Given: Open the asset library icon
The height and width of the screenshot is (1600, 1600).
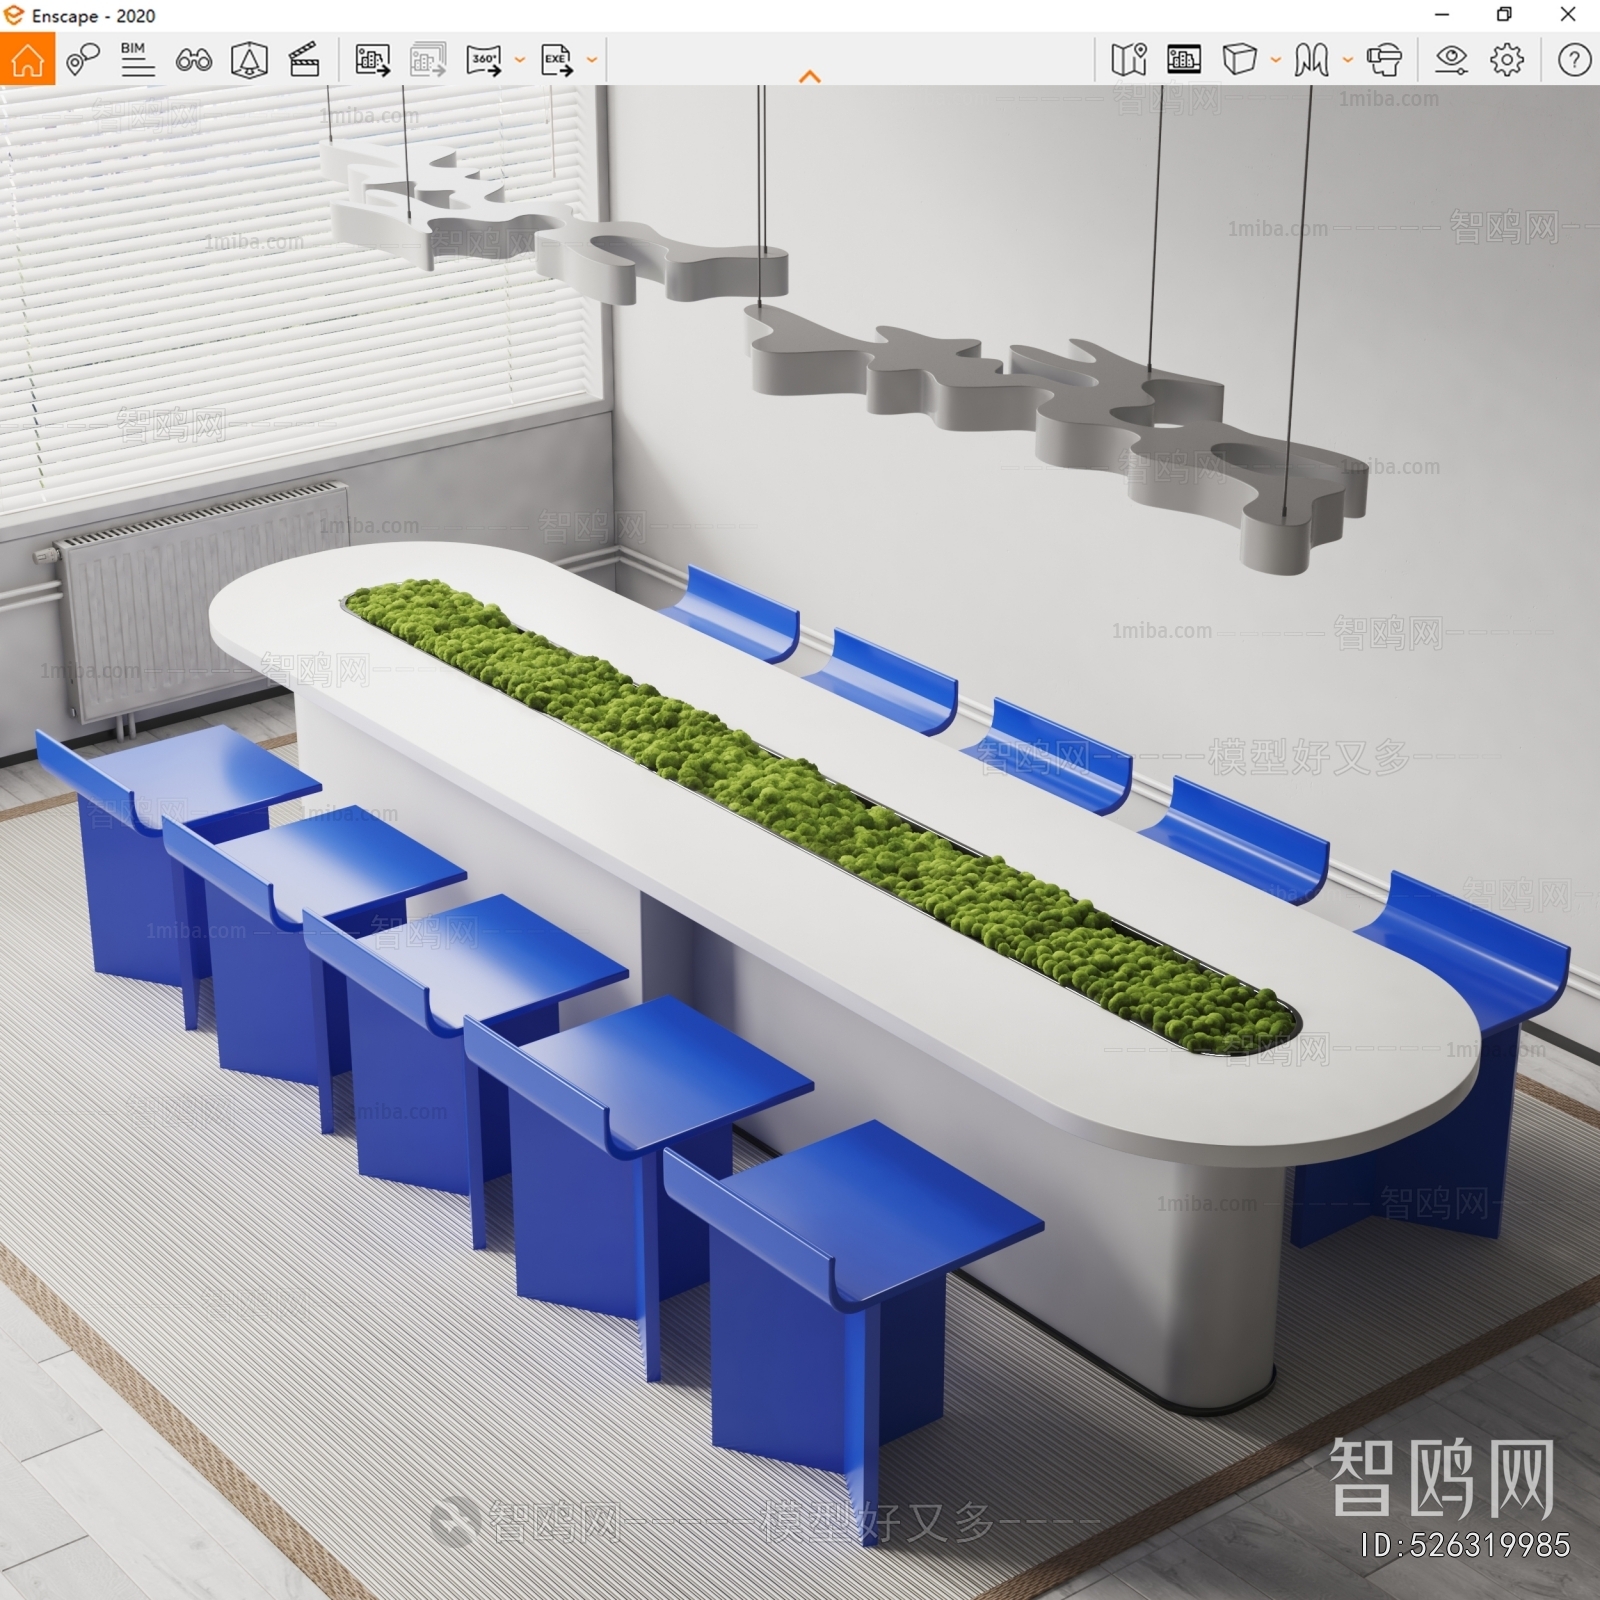Looking at the screenshot, I should pos(1184,60).
